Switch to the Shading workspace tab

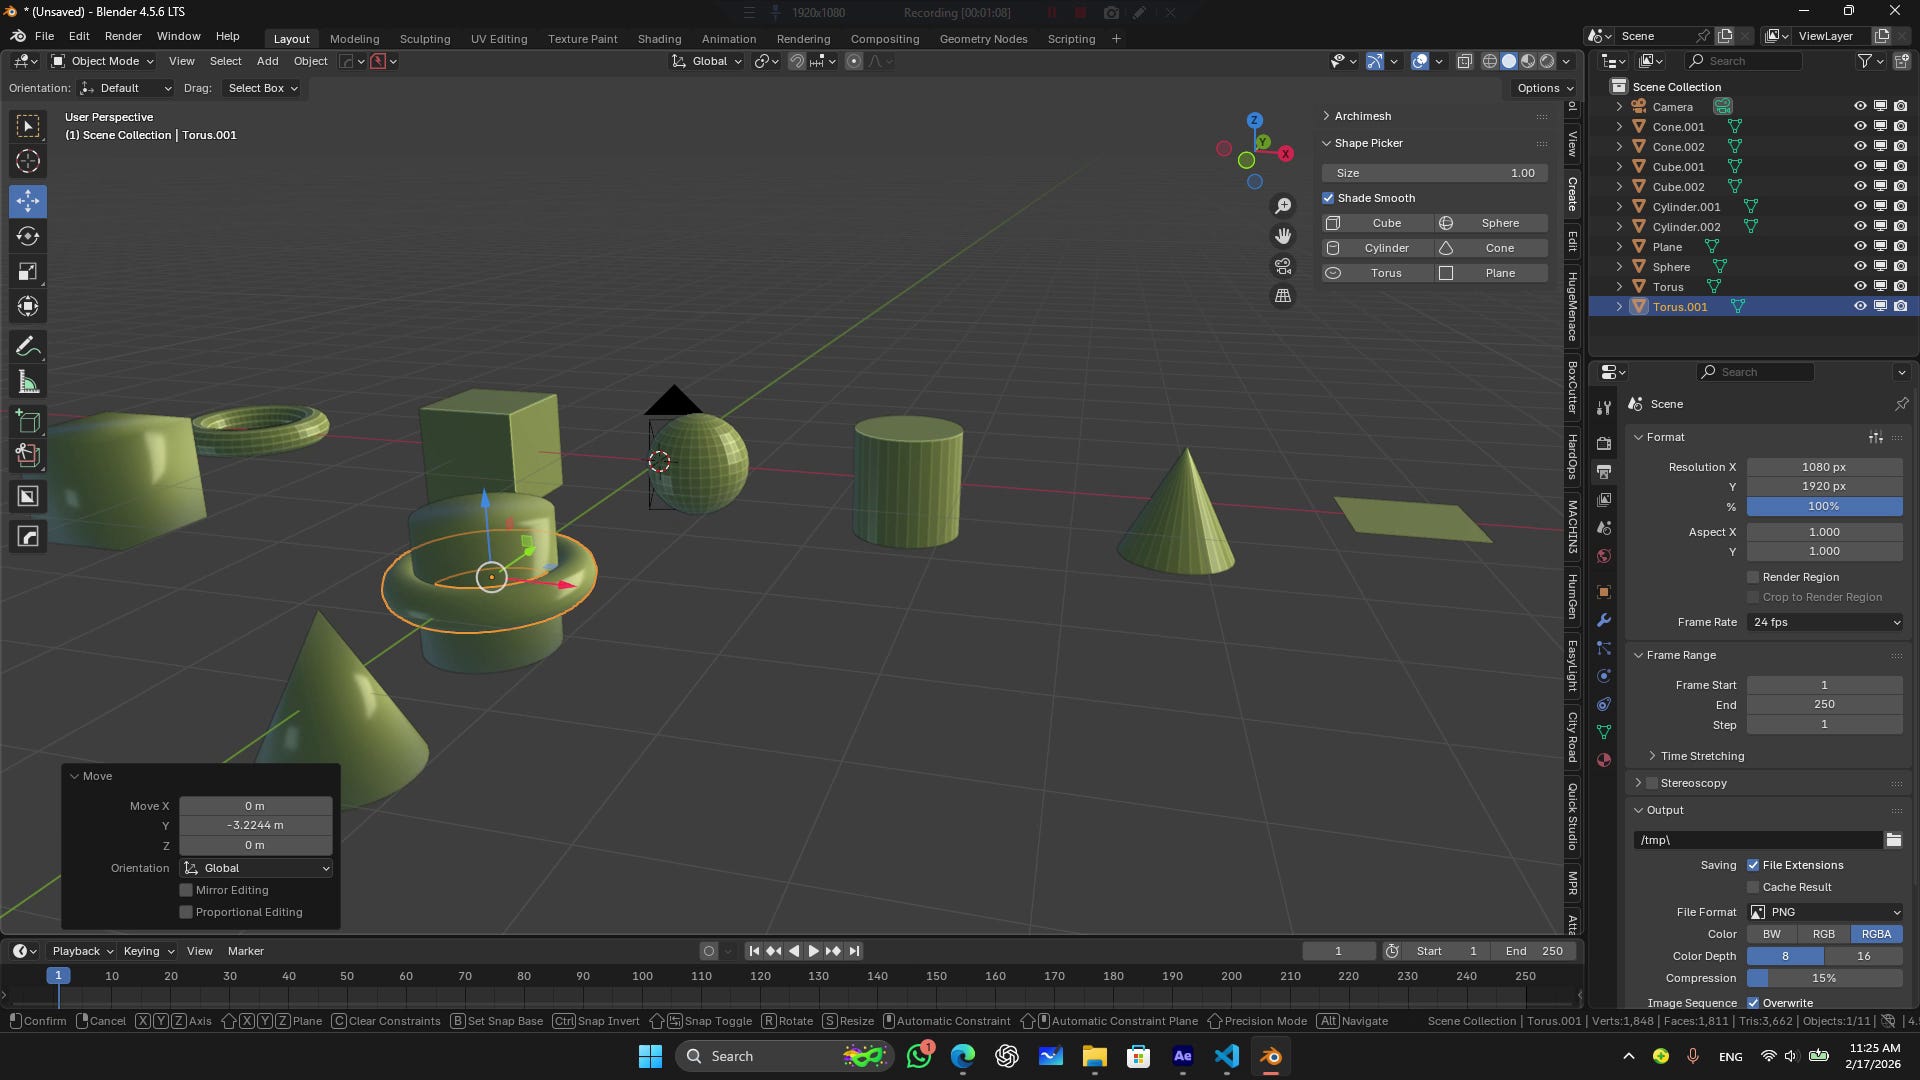pos(659,38)
